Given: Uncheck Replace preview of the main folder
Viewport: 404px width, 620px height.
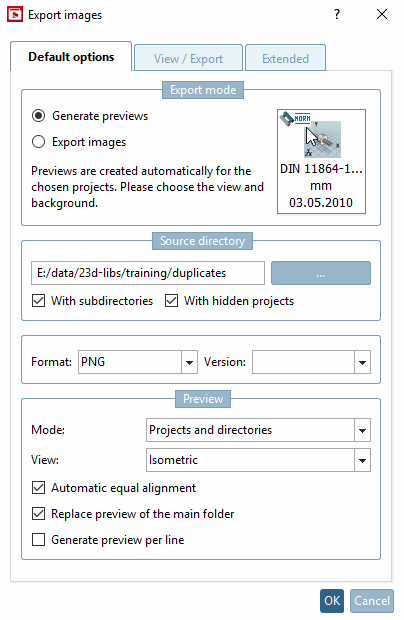Looking at the screenshot, I should (x=38, y=514).
